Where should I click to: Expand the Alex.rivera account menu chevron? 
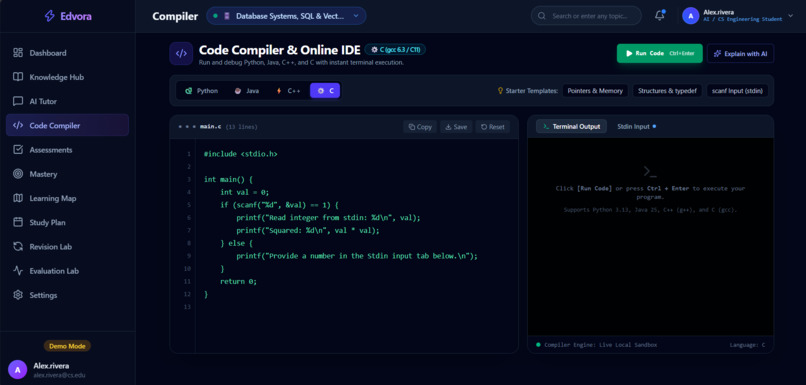791,16
